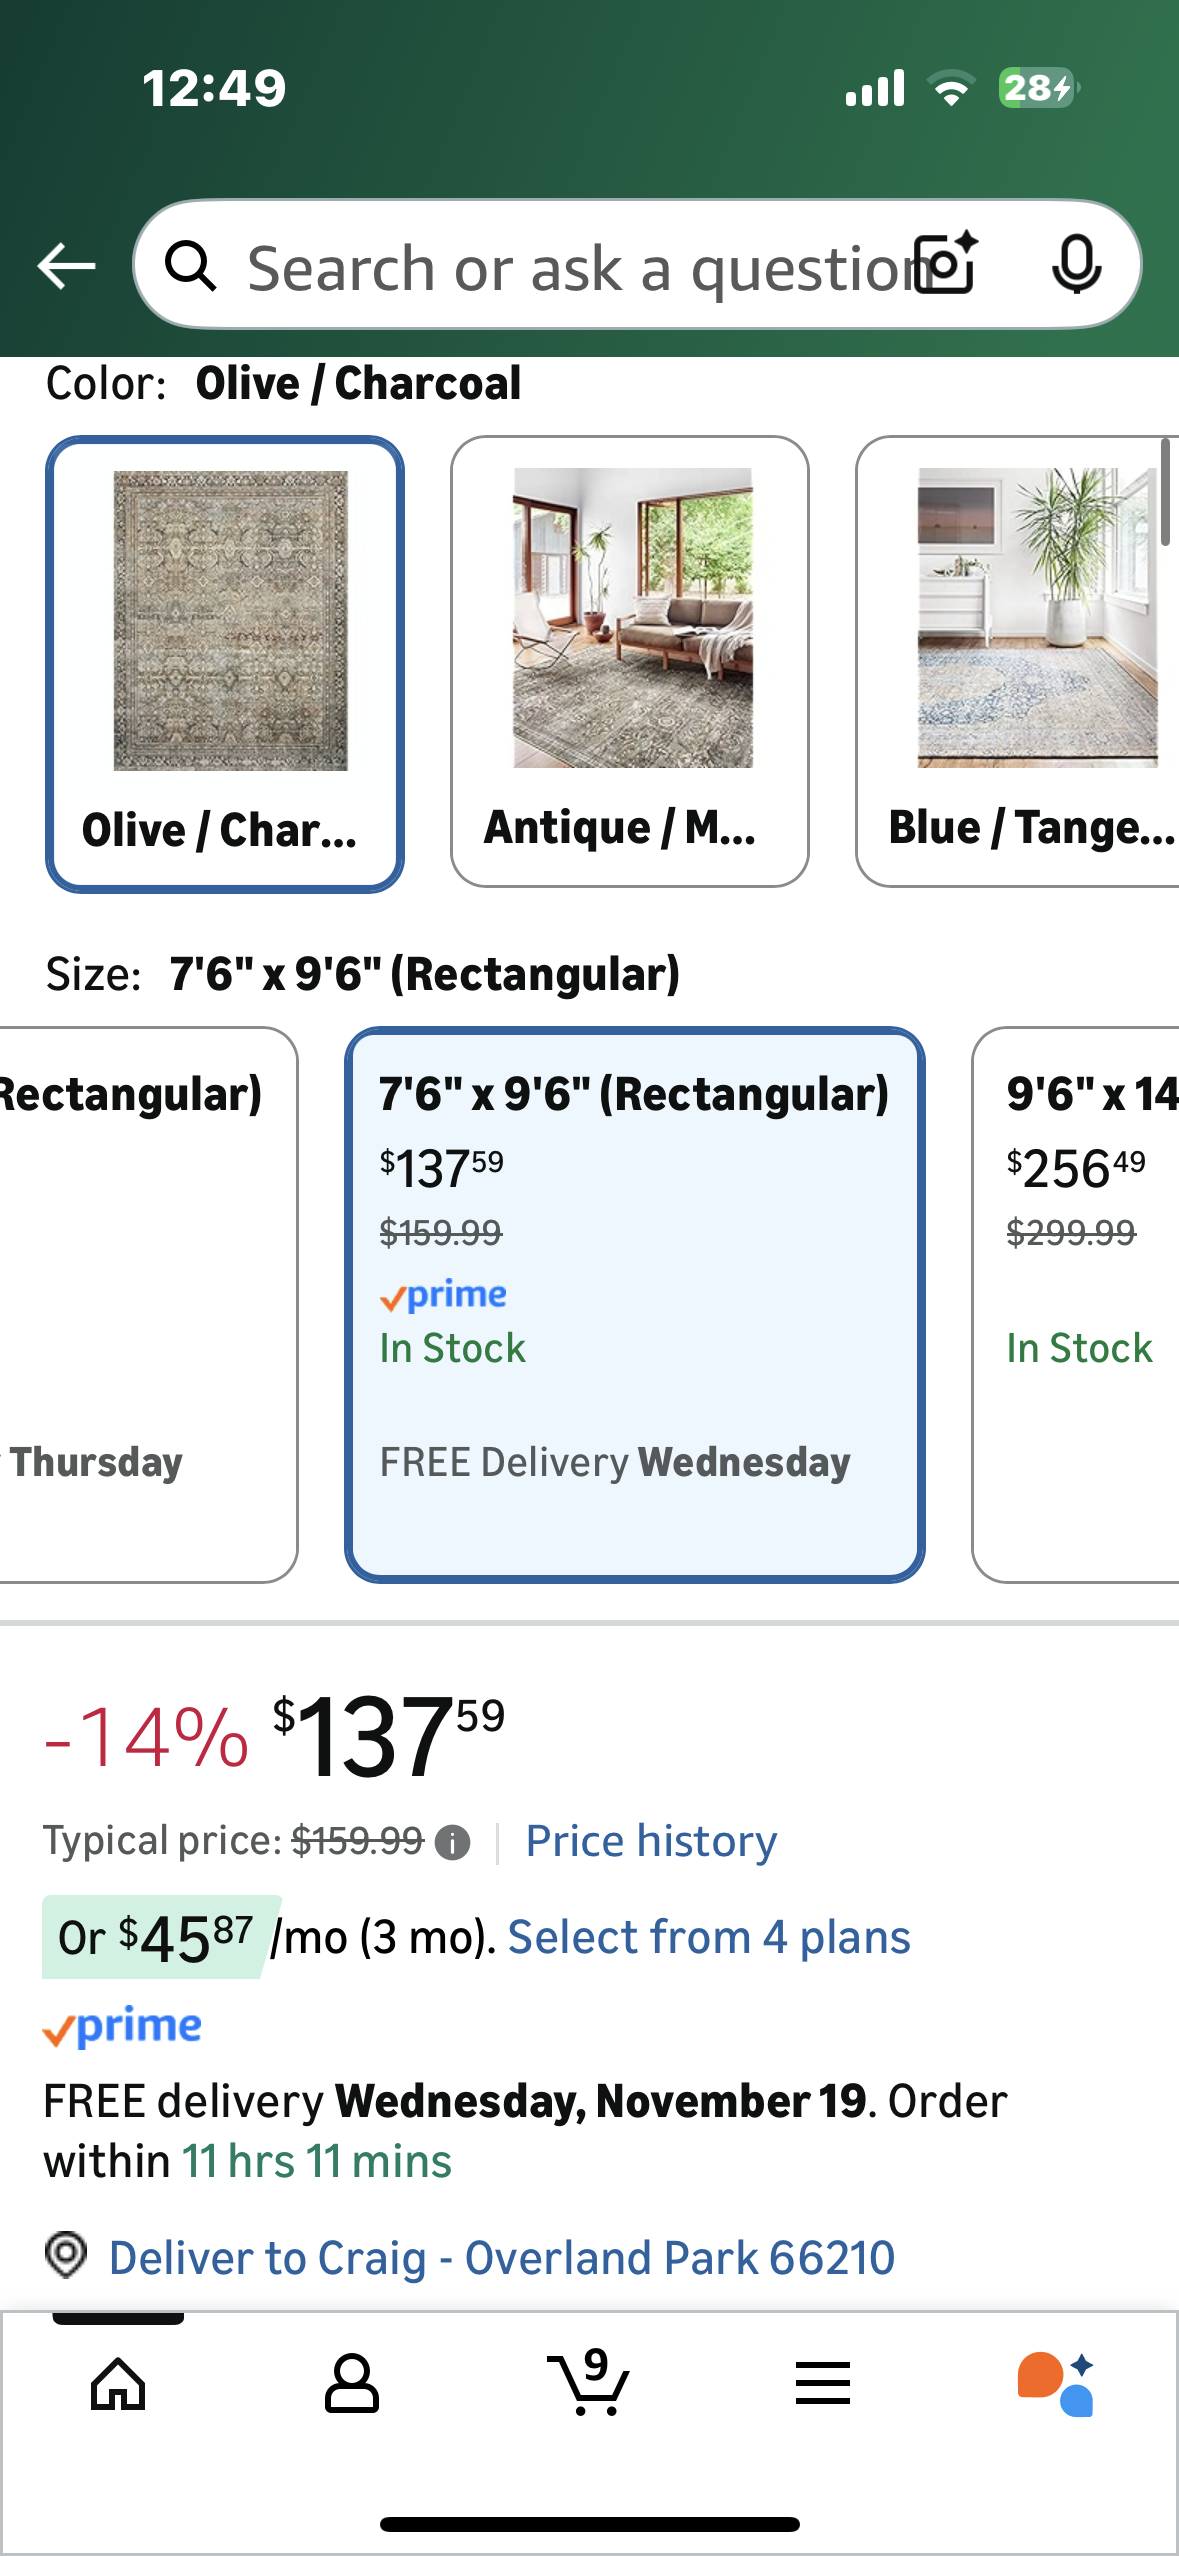Launch the Rufus AI assistant icon

[x=1056, y=2384]
